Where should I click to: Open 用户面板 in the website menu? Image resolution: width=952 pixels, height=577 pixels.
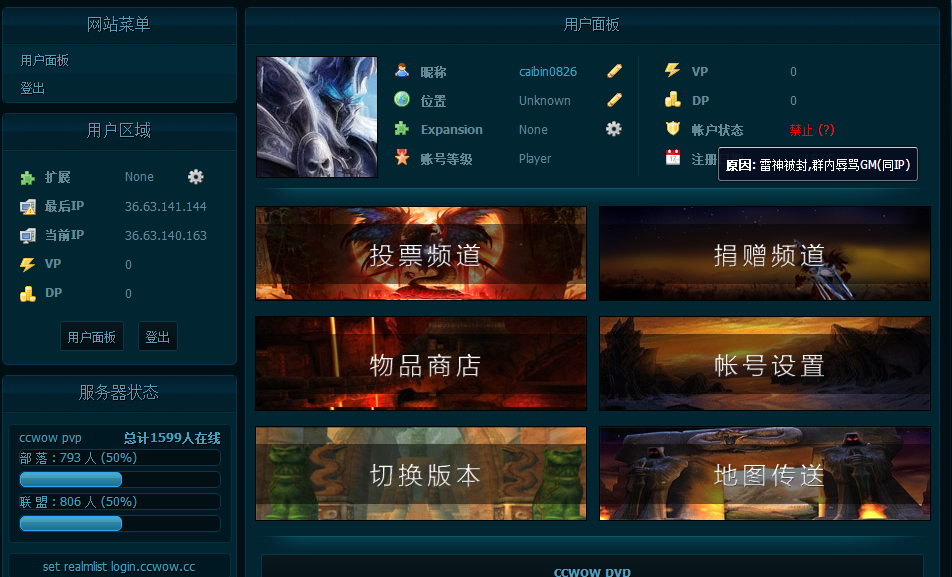point(45,61)
